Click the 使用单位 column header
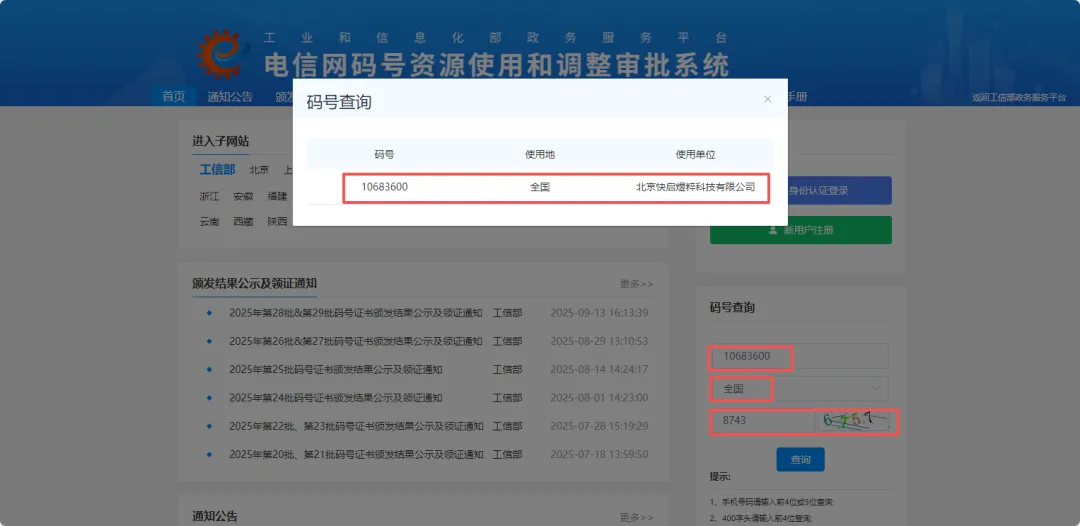 (x=696, y=155)
